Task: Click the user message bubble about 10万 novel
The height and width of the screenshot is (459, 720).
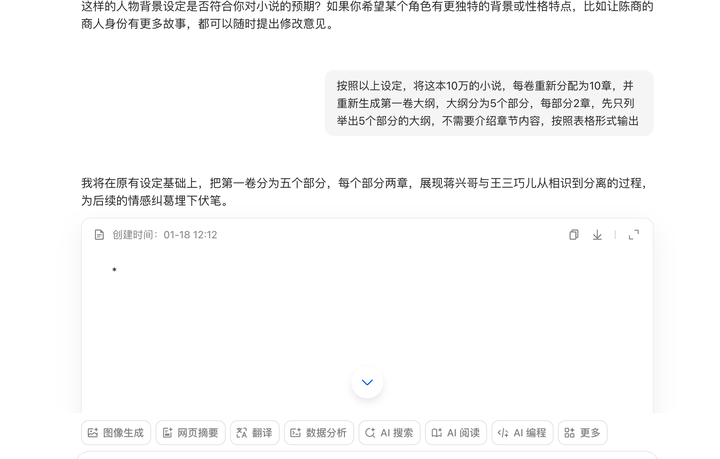Action: click(x=488, y=103)
